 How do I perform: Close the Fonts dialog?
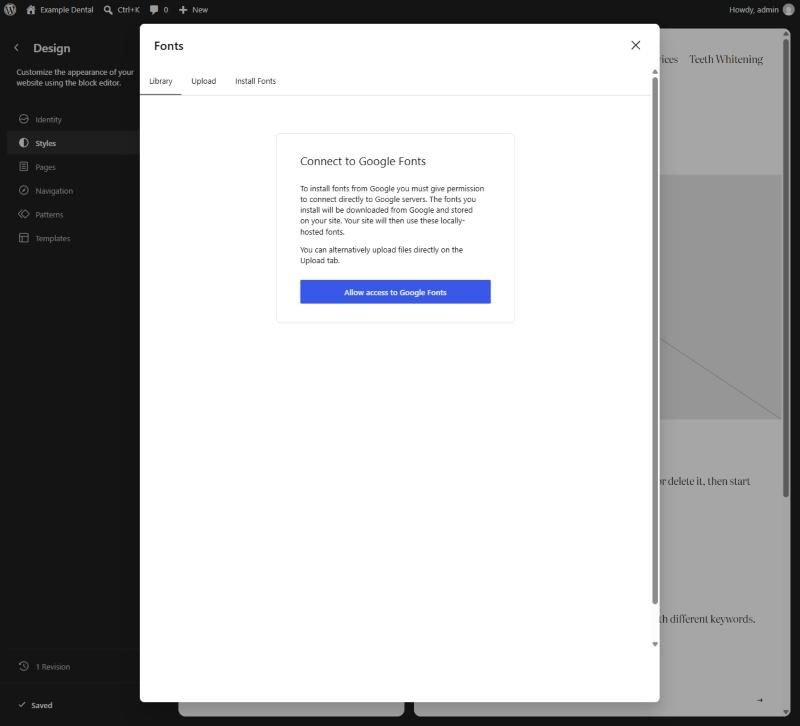636,45
